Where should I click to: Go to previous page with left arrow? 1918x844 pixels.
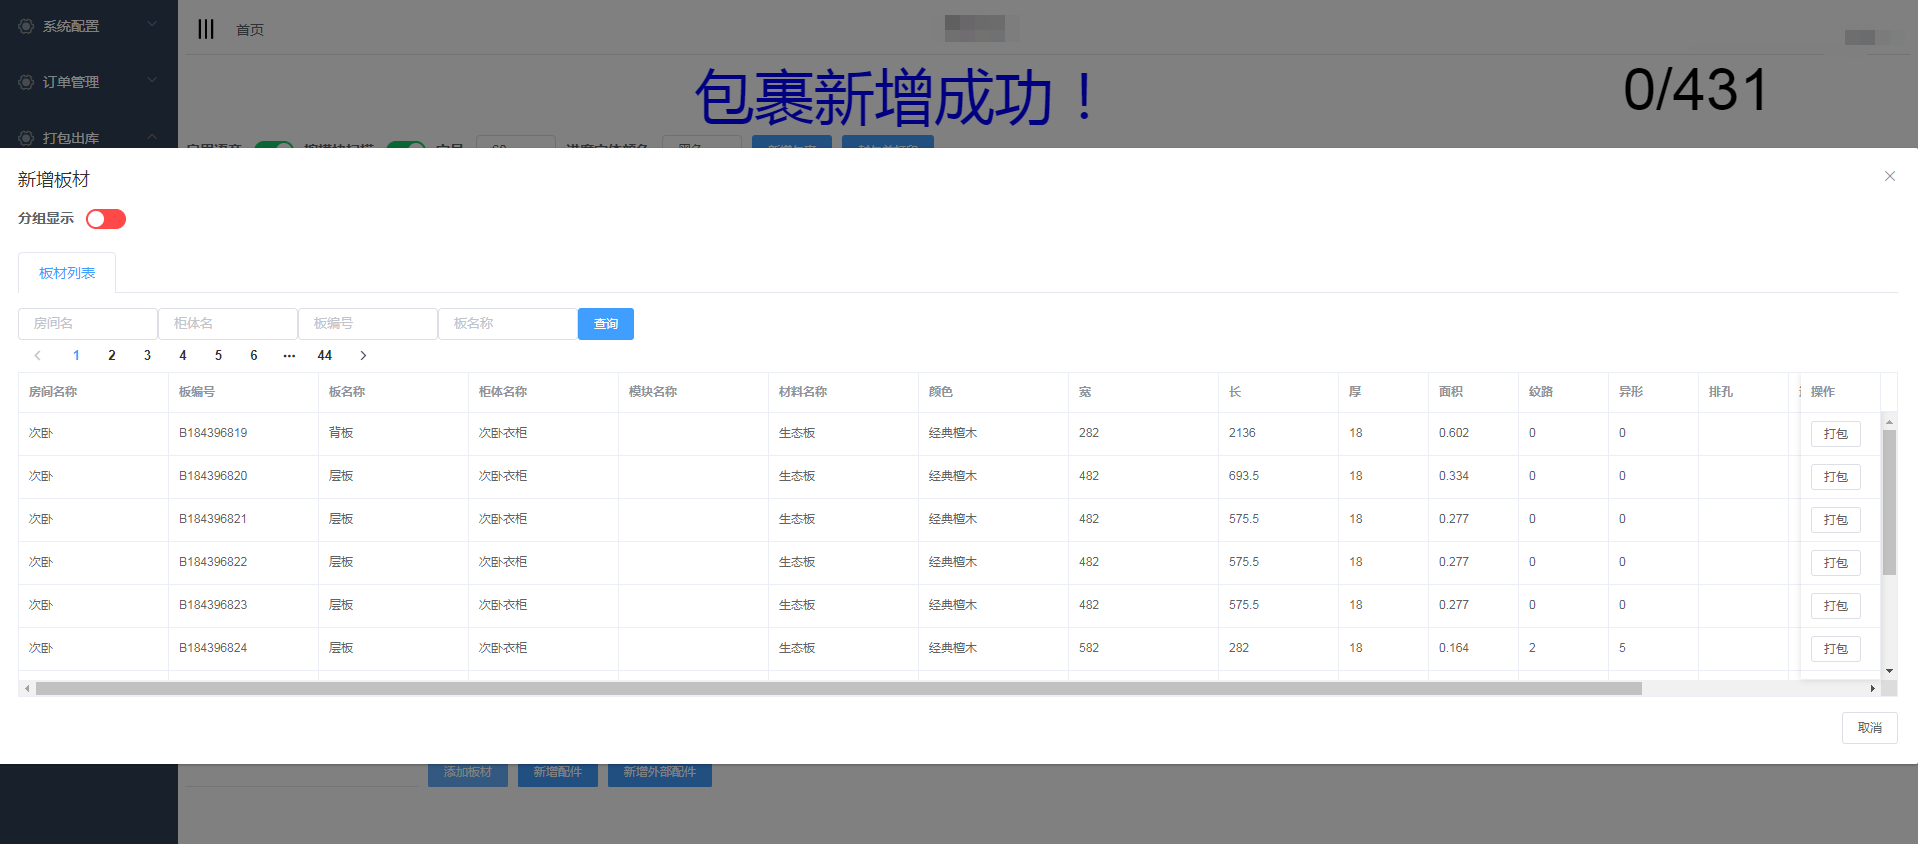click(x=38, y=355)
